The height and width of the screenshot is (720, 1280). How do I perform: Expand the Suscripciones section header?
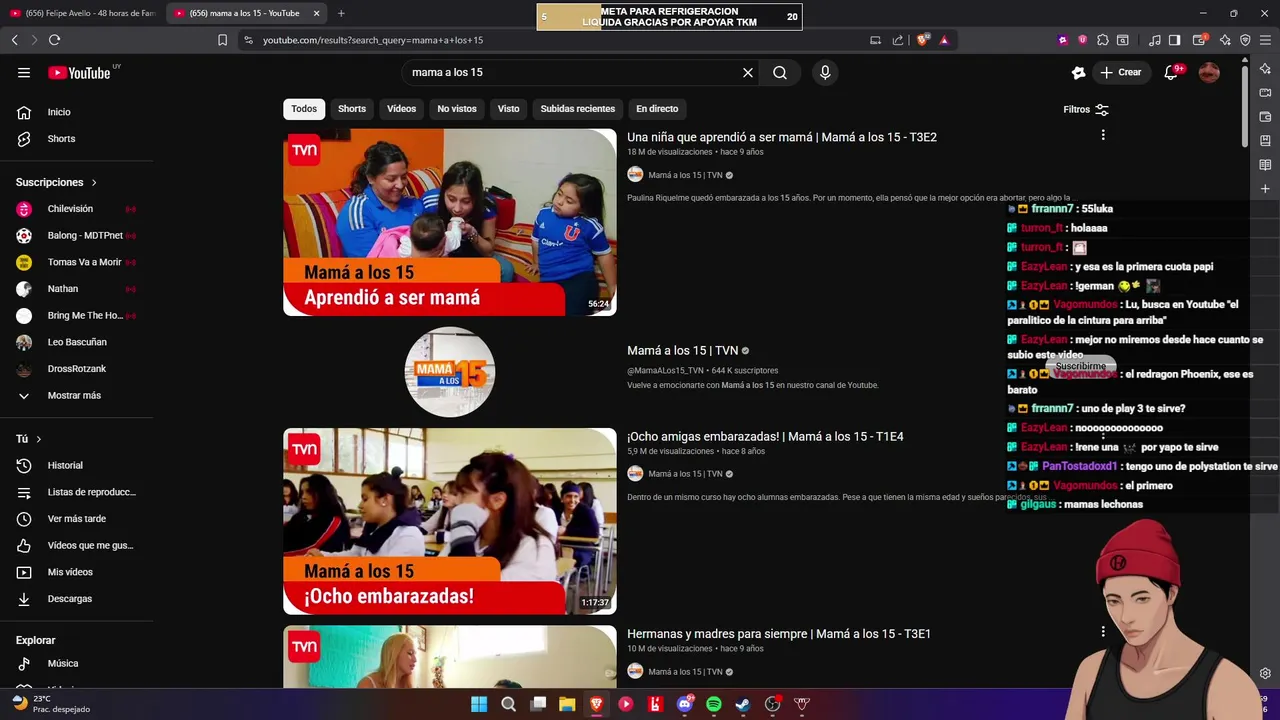click(56, 182)
